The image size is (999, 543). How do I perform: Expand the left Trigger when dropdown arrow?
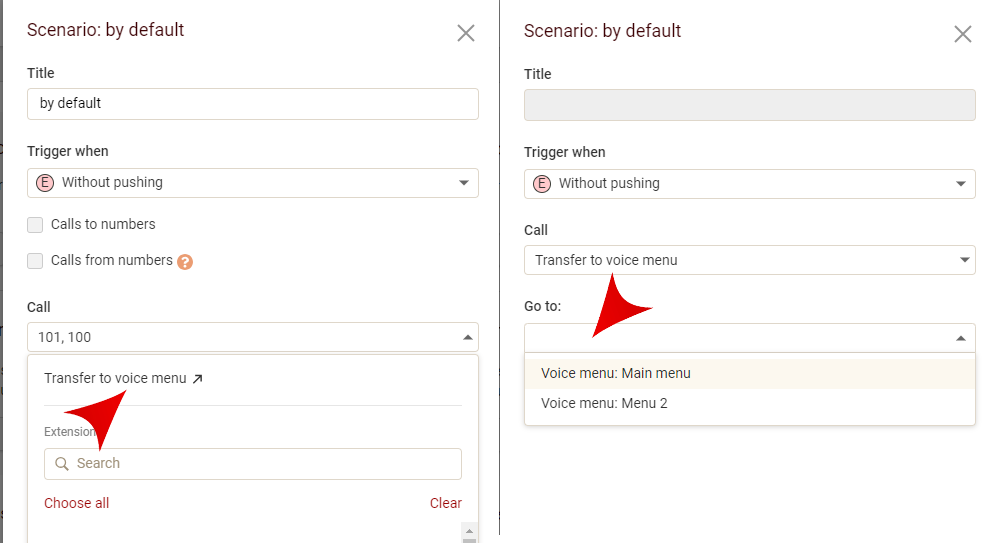(x=464, y=183)
